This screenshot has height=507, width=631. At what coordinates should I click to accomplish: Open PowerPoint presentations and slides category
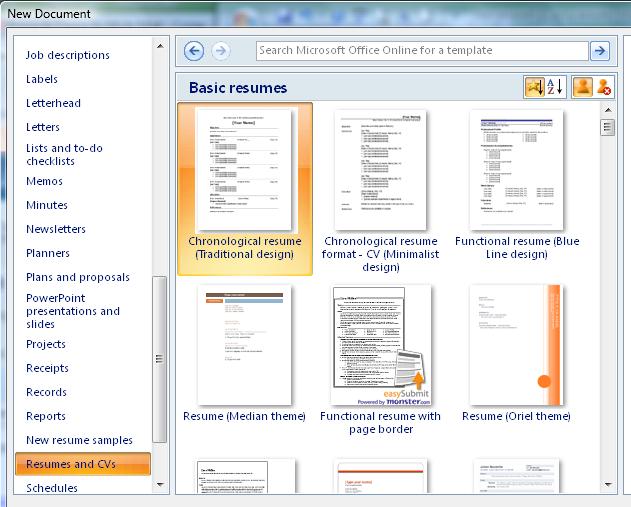[x=73, y=311]
